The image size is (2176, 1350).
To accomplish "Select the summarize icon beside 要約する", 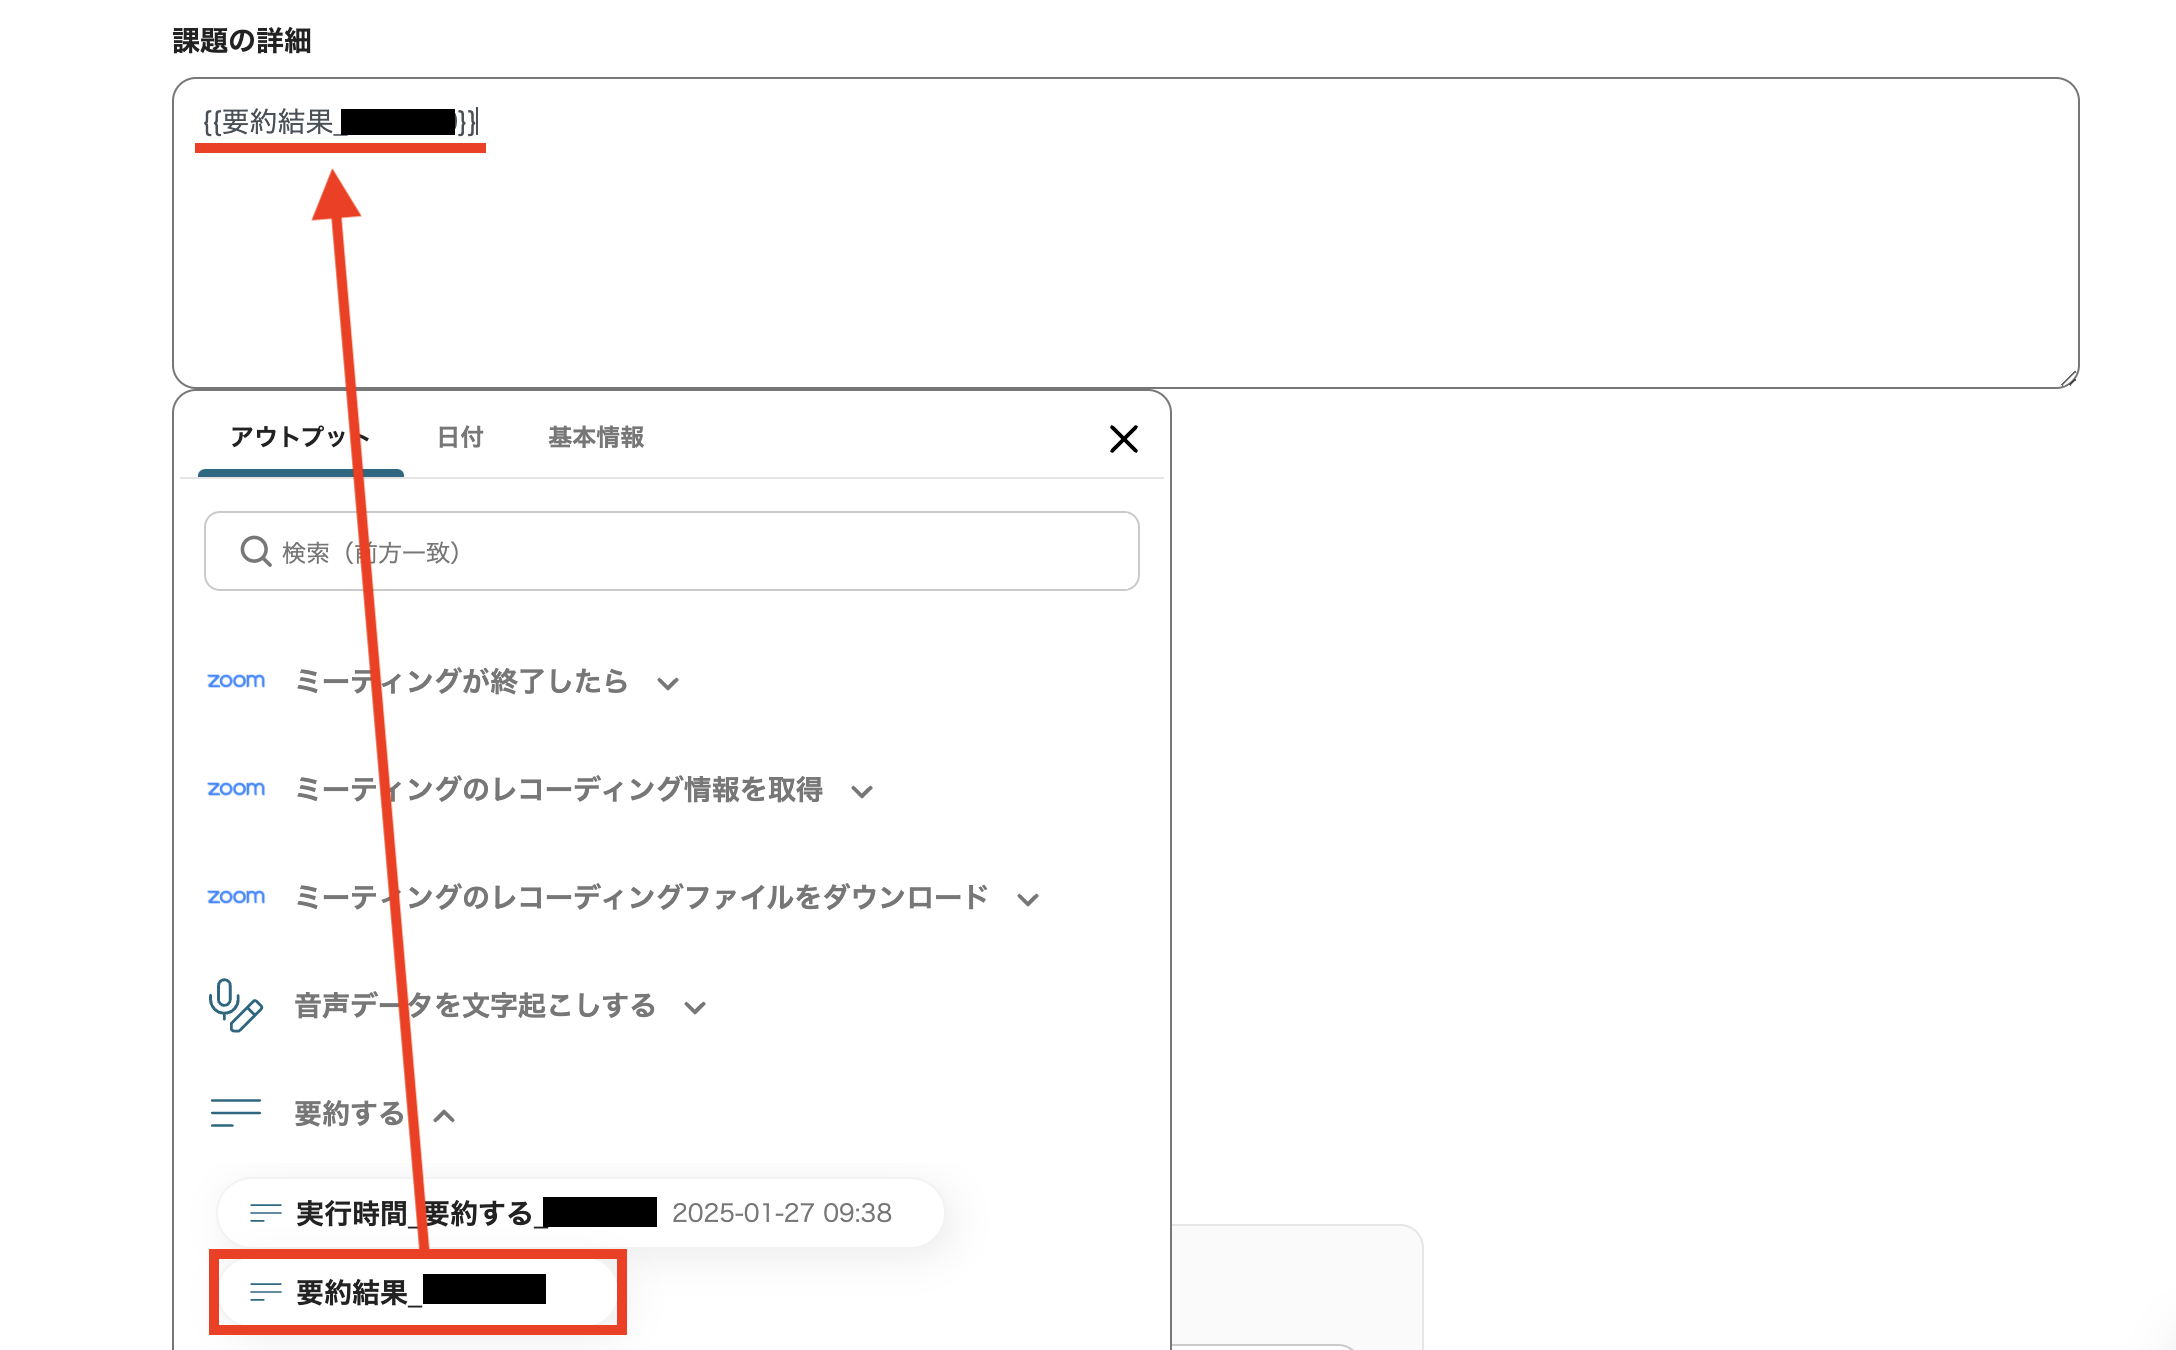I will 237,1112.
